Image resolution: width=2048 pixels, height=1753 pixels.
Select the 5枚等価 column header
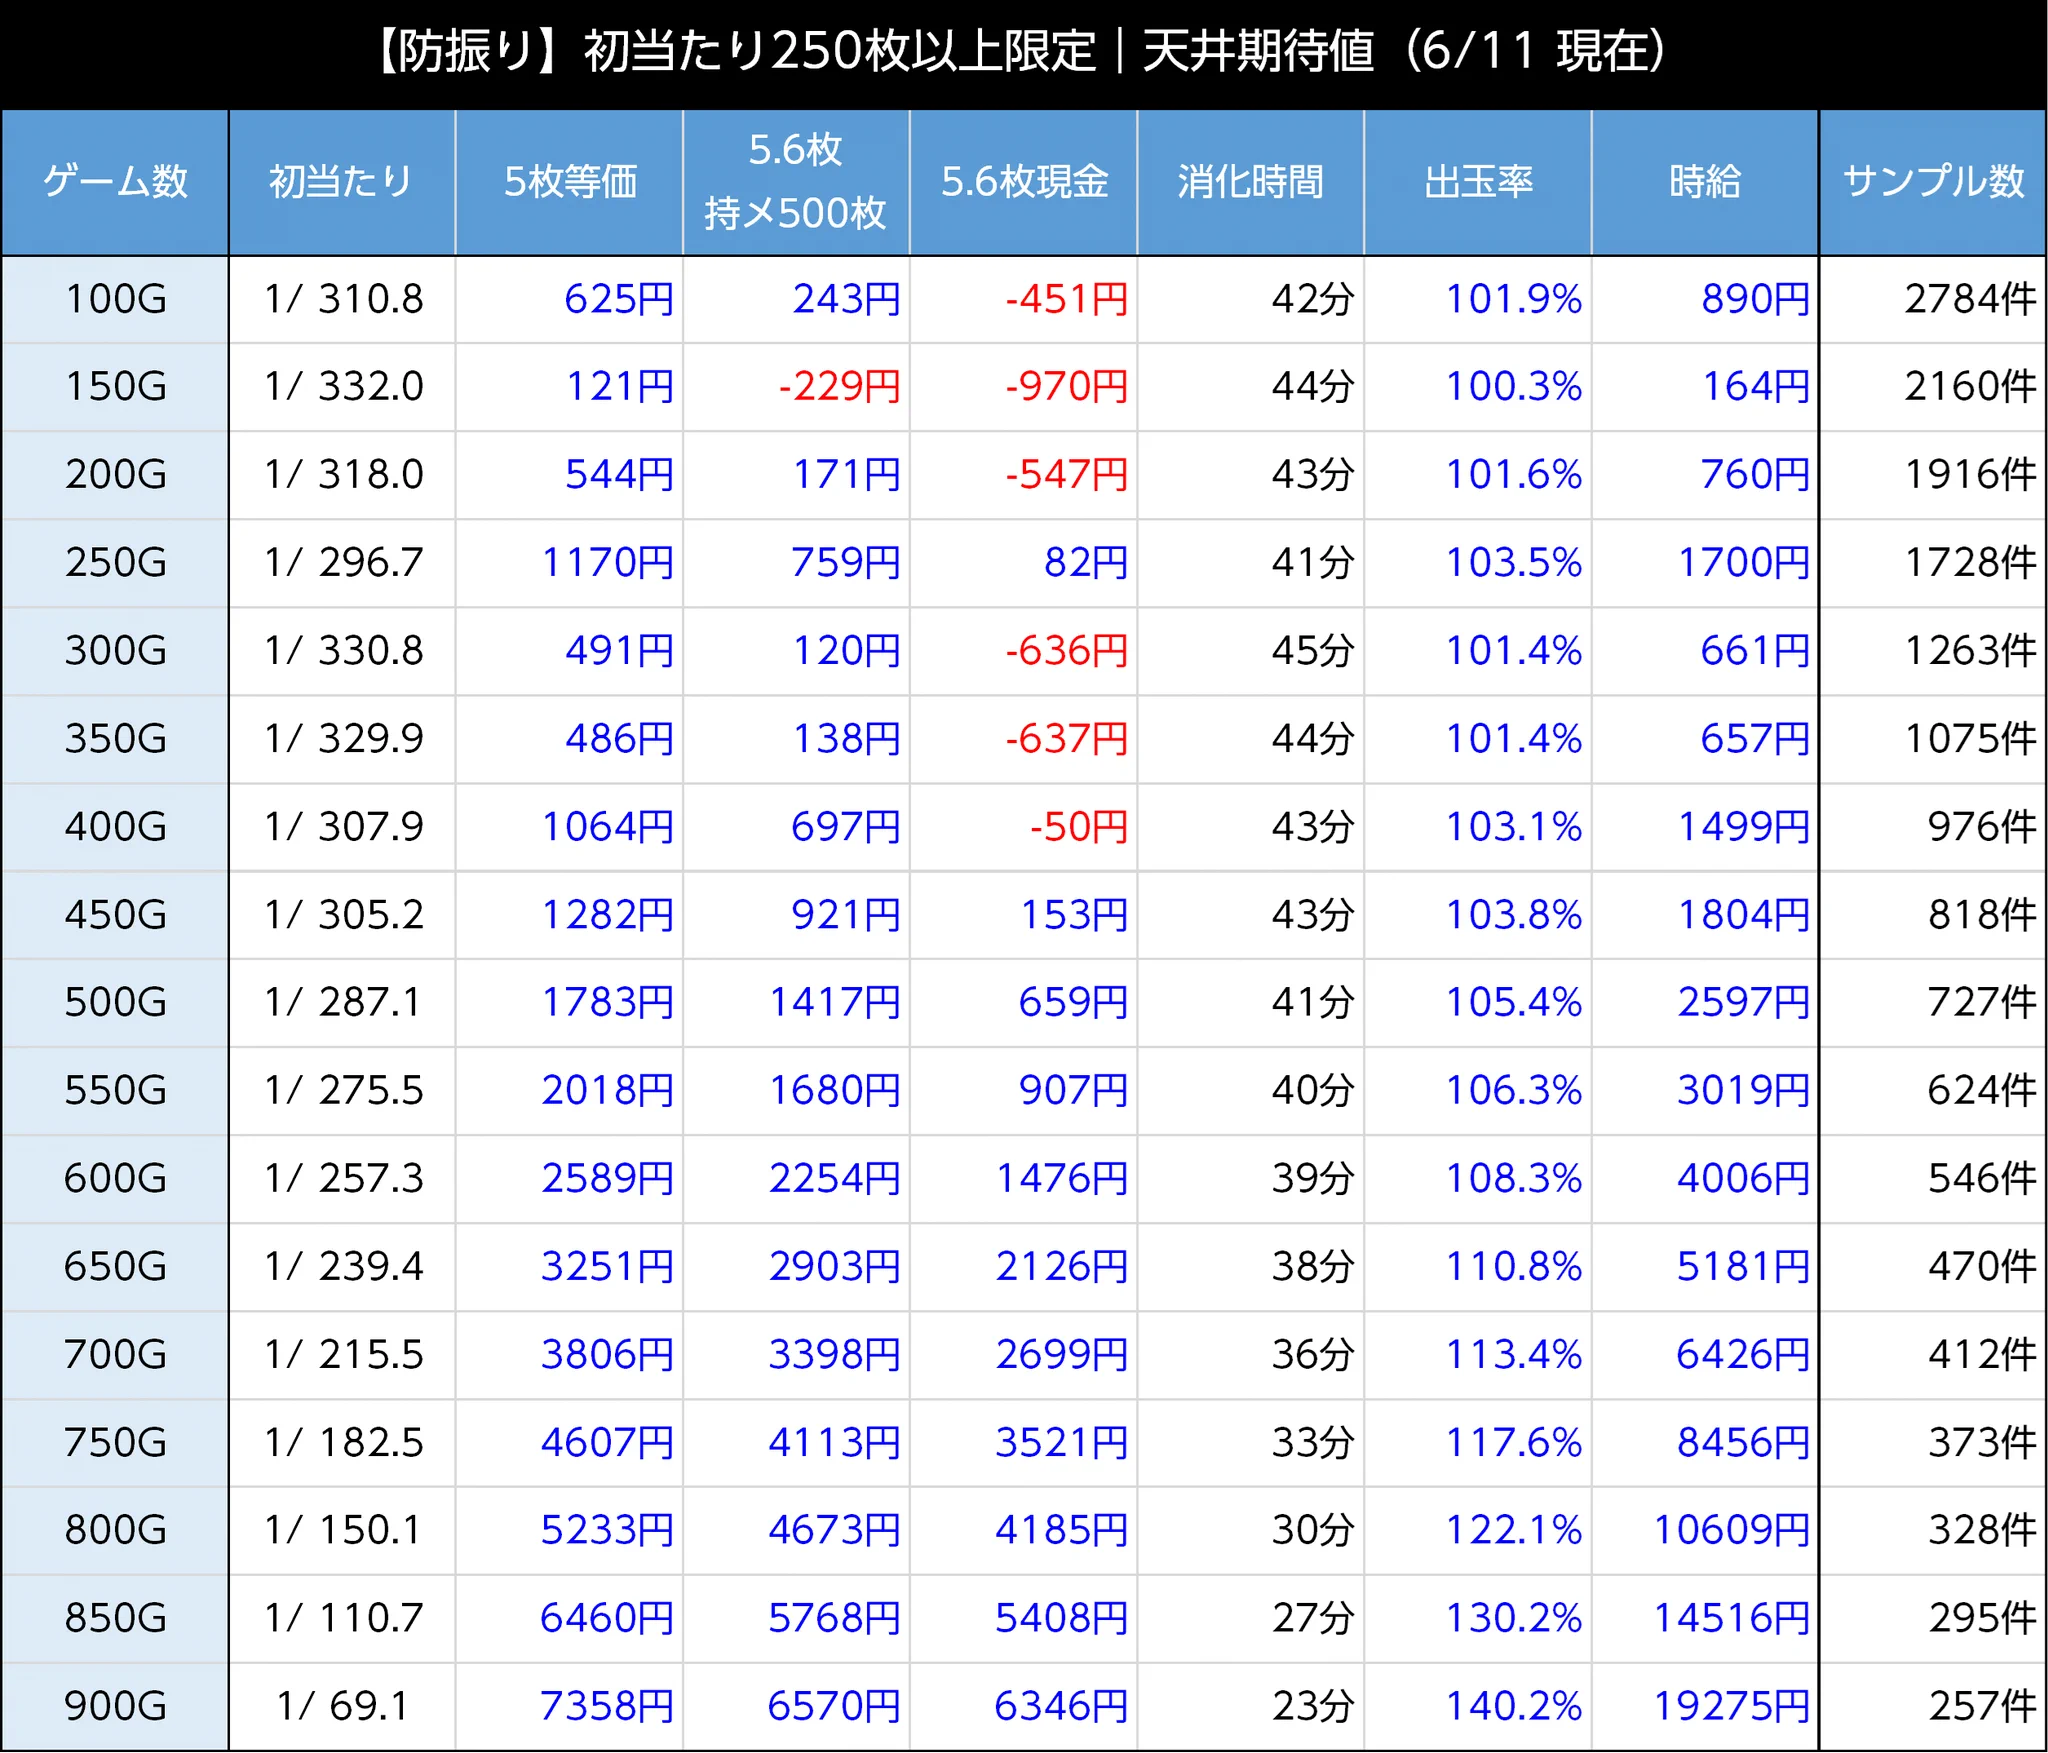569,182
